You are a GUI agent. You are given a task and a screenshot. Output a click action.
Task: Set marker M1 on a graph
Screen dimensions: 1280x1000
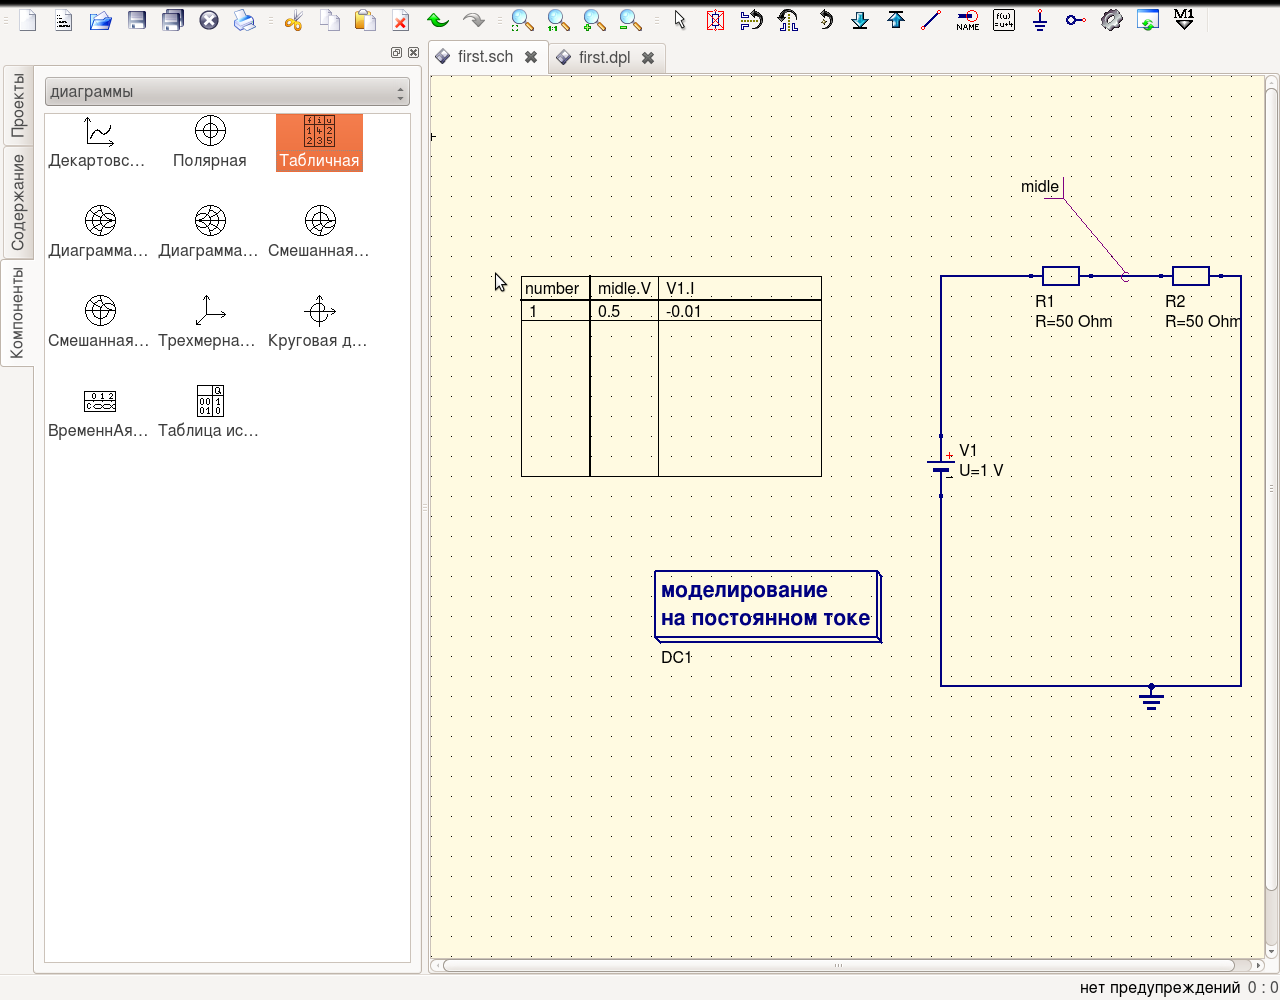(1184, 19)
